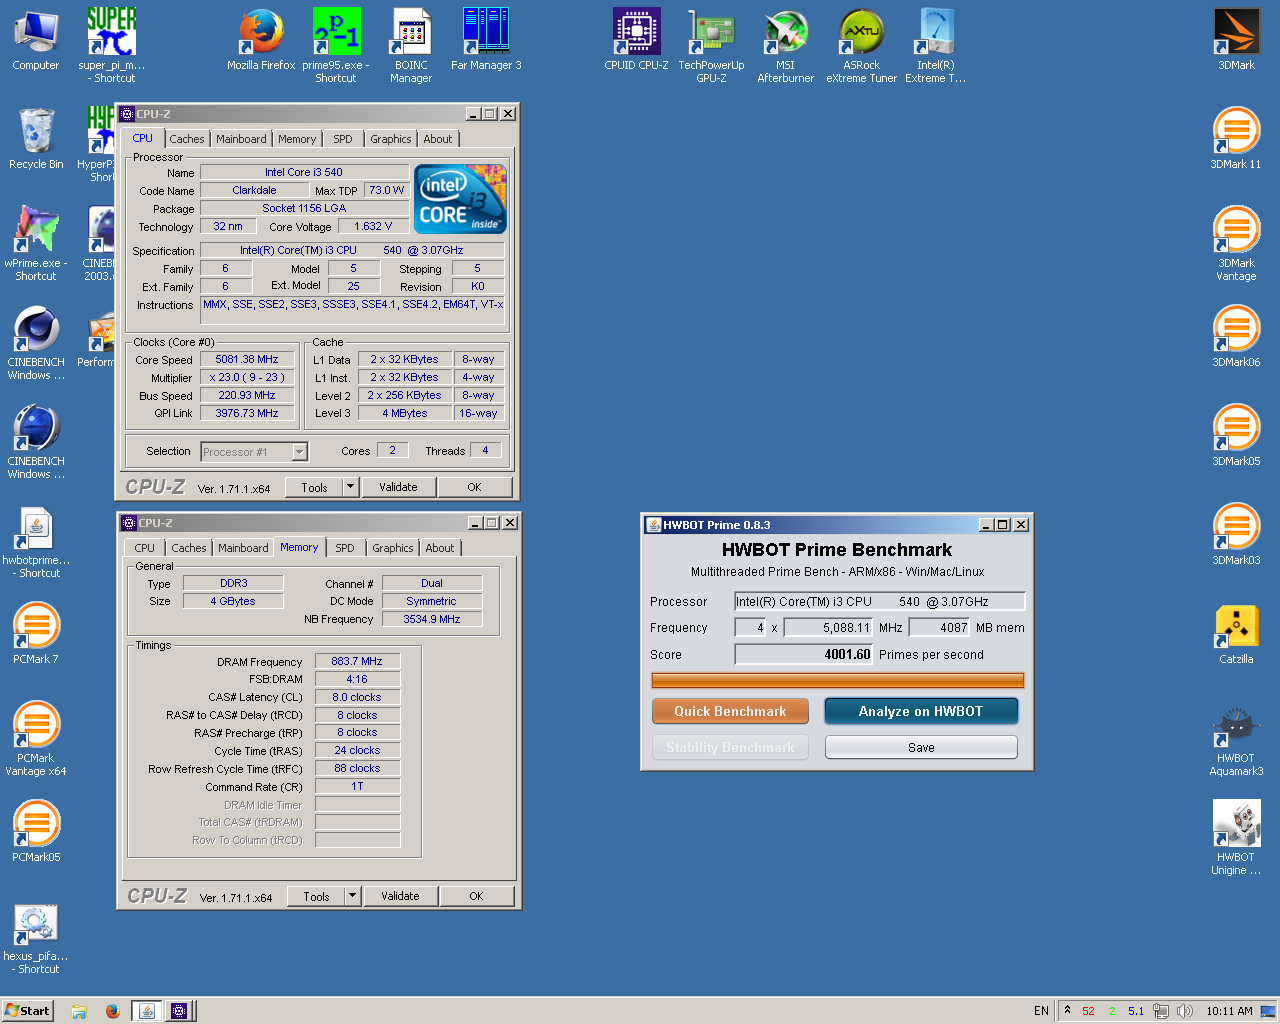Switch to CPU tab in bottom CPU-Z window
Screen dimensions: 1280x1024
coord(145,548)
